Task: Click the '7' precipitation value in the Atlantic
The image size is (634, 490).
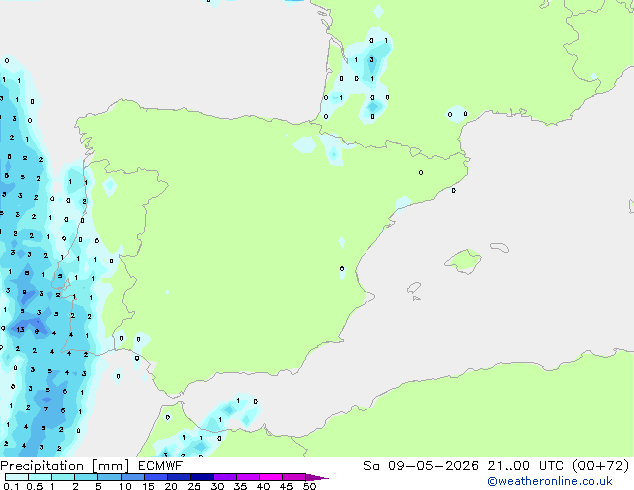Action: [x=46, y=409]
